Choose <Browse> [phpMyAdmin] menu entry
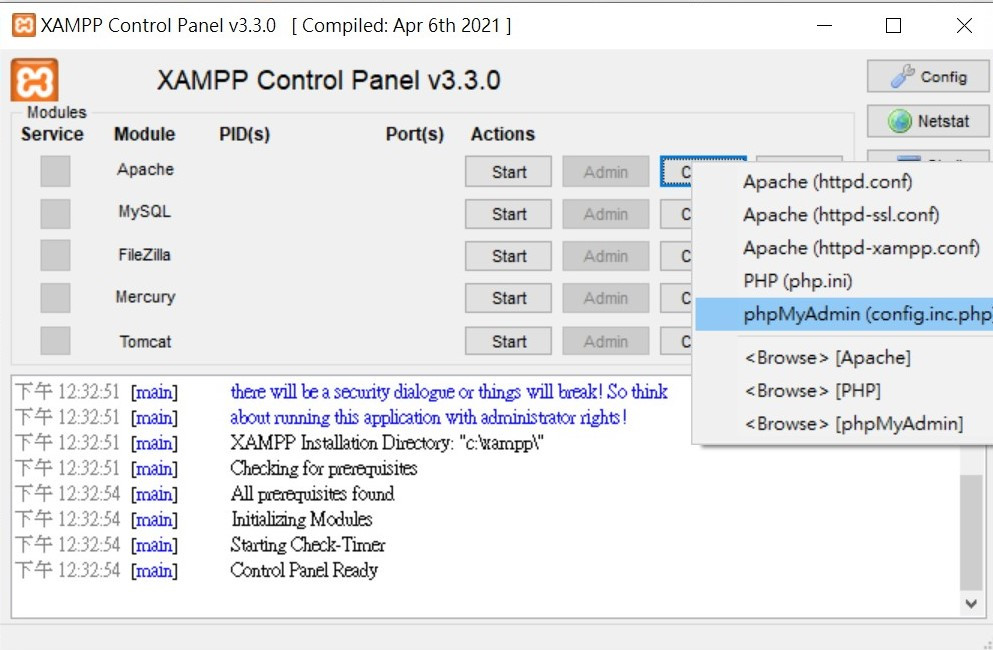This screenshot has width=993, height=650. 844,424
